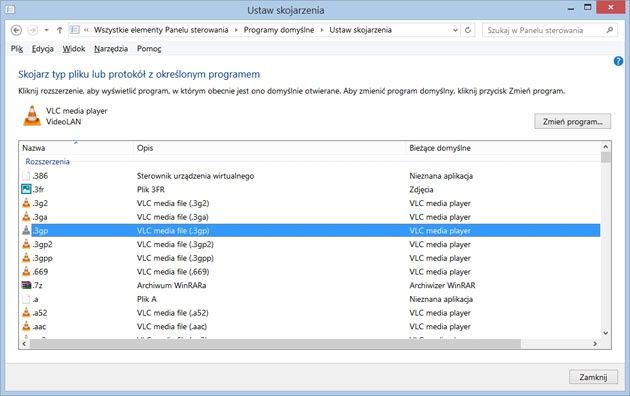630x396 pixels.
Task: Open the Pomoc menu
Action: (x=149, y=49)
